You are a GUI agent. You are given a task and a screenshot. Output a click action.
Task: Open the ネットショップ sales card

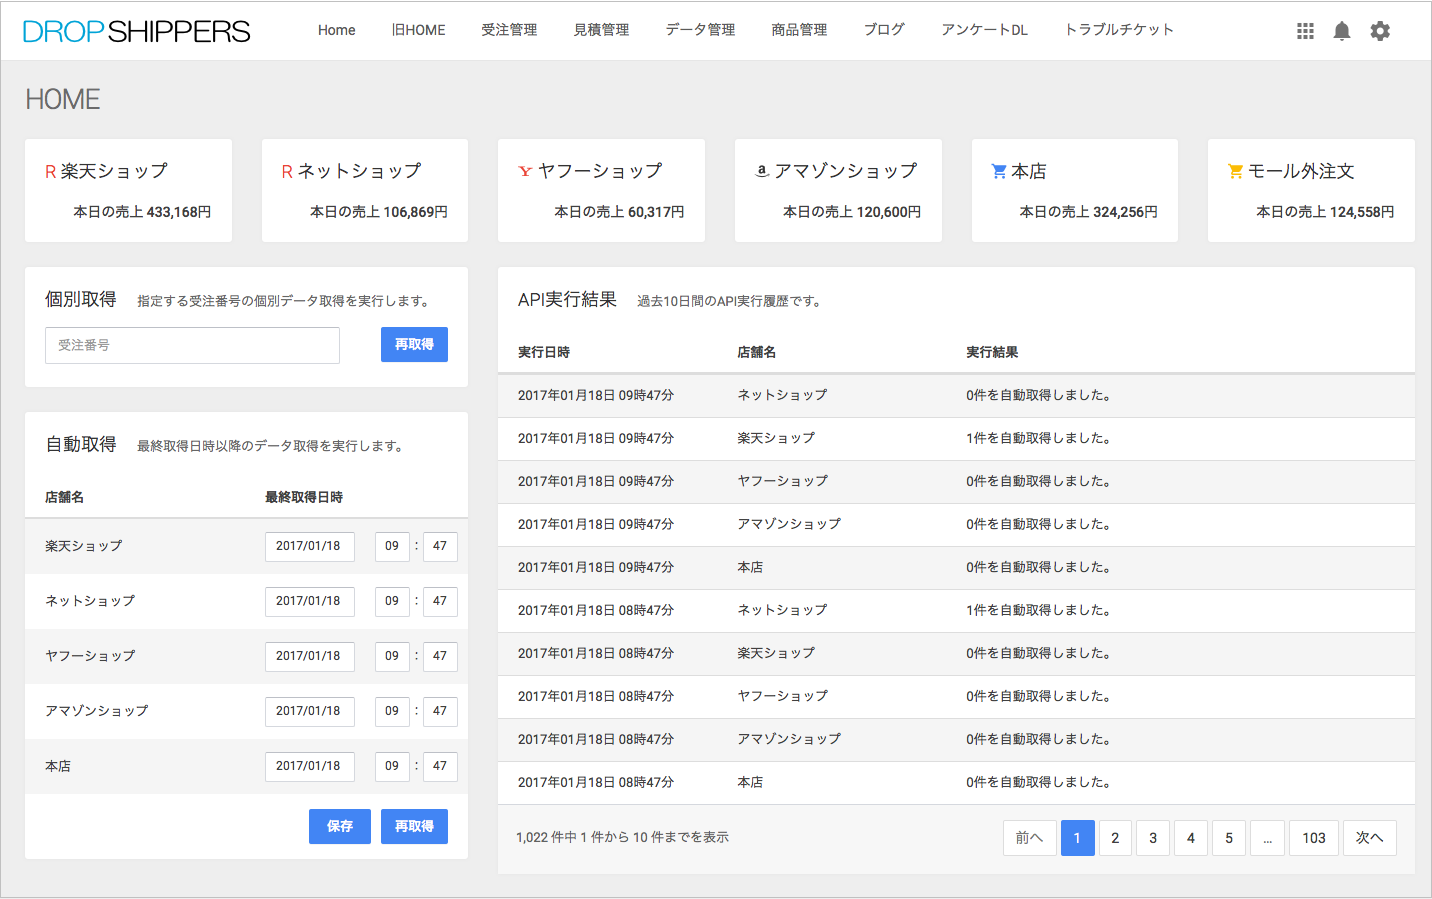pyautogui.click(x=365, y=191)
